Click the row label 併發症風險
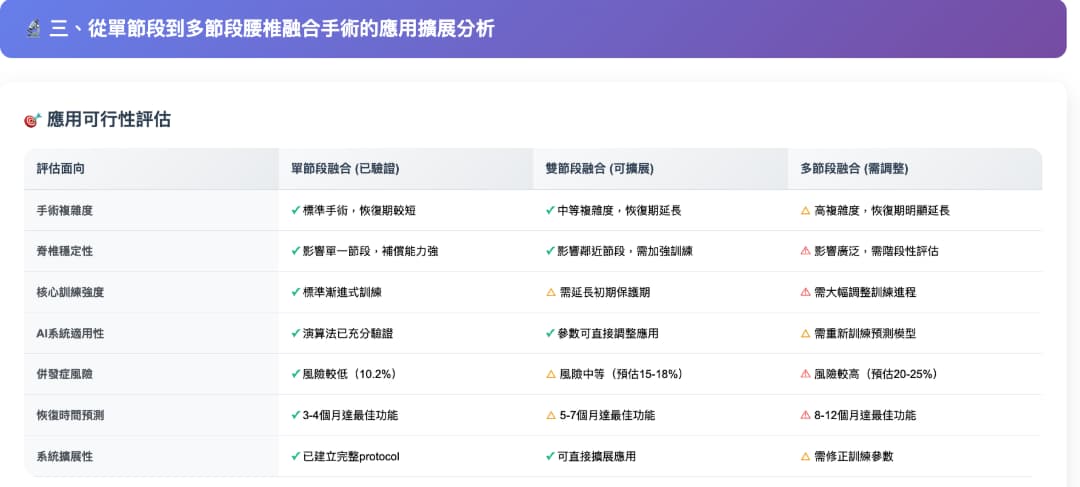This screenshot has width=1080, height=487. tap(65, 374)
